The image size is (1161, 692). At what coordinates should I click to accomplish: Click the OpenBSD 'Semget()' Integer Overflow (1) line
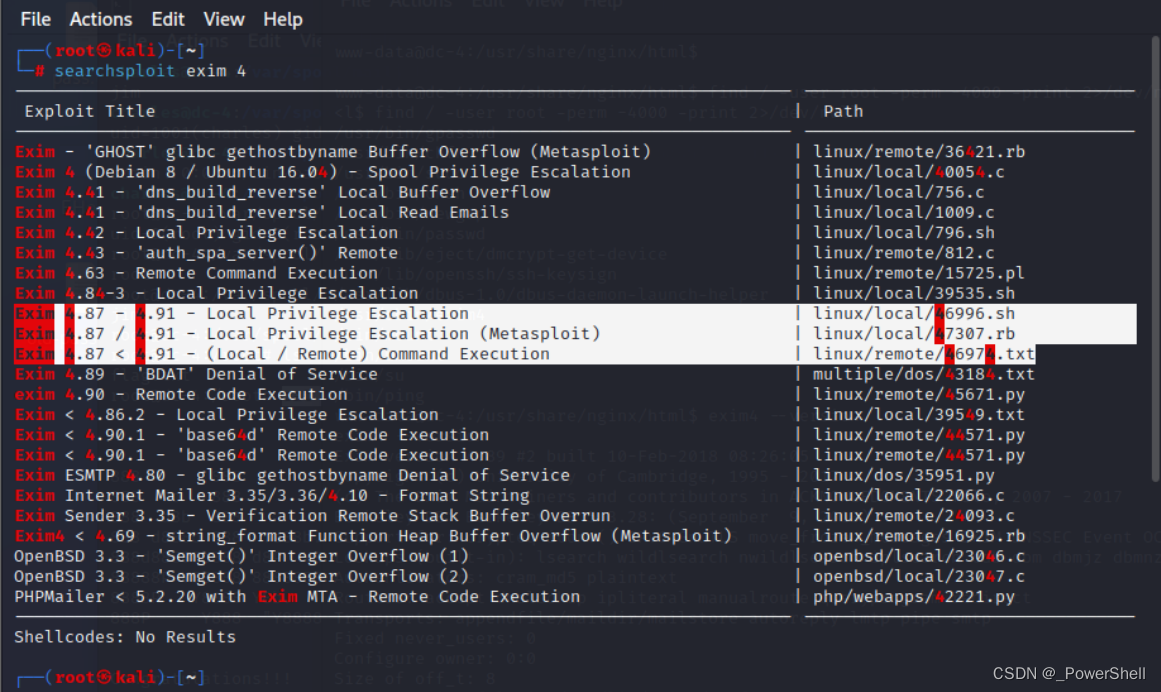[x=241, y=556]
